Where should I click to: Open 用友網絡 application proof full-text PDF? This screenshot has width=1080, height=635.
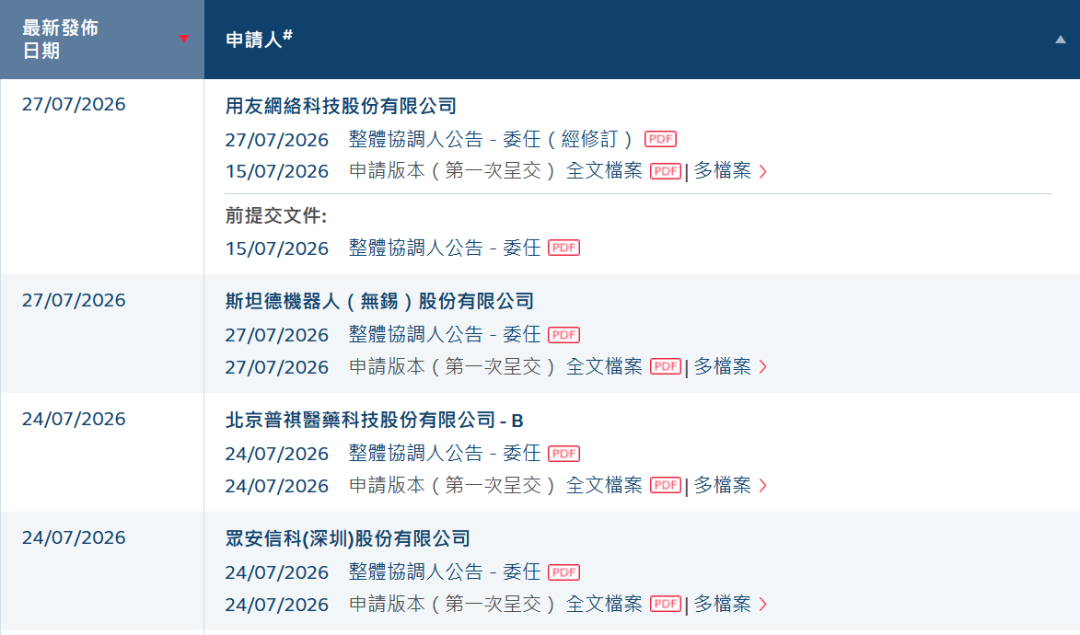pyautogui.click(x=665, y=171)
